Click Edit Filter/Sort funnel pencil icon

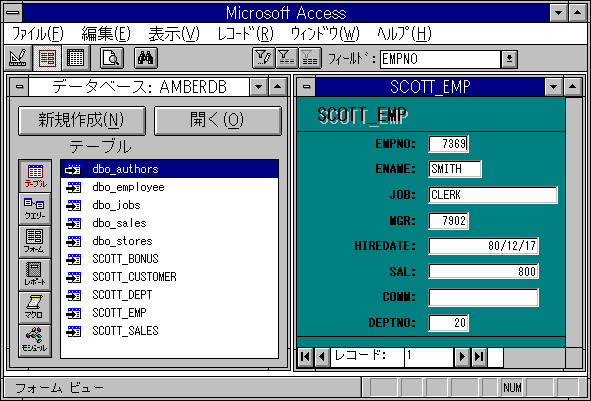263,58
